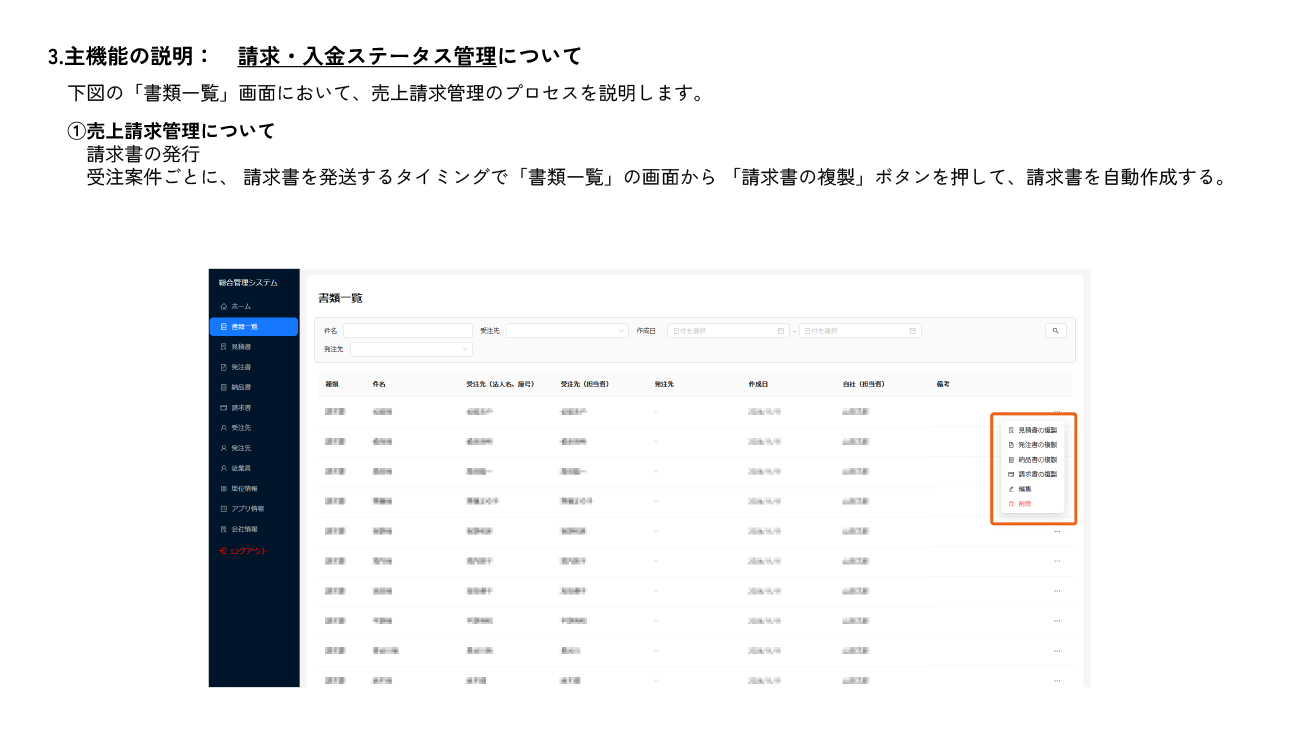1300x731 pixels.
Task: Click the ellipsis button just below the popup menu
Action: pyautogui.click(x=1056, y=531)
